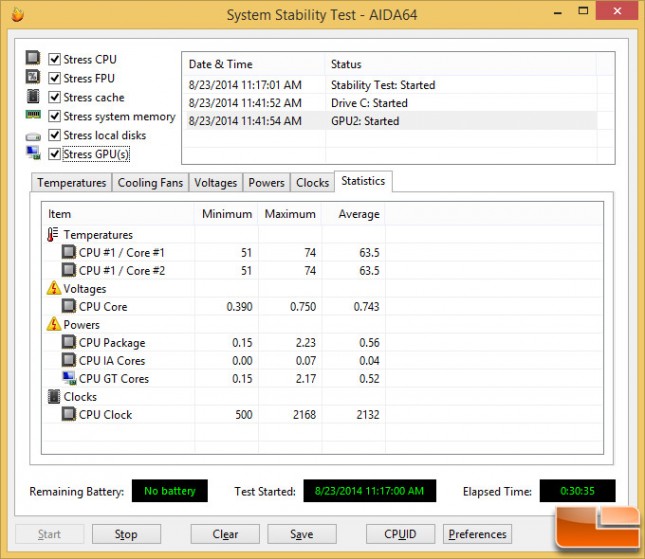645x559 pixels.
Task: Click the chip icon for CPU Core voltage
Action: 69,306
